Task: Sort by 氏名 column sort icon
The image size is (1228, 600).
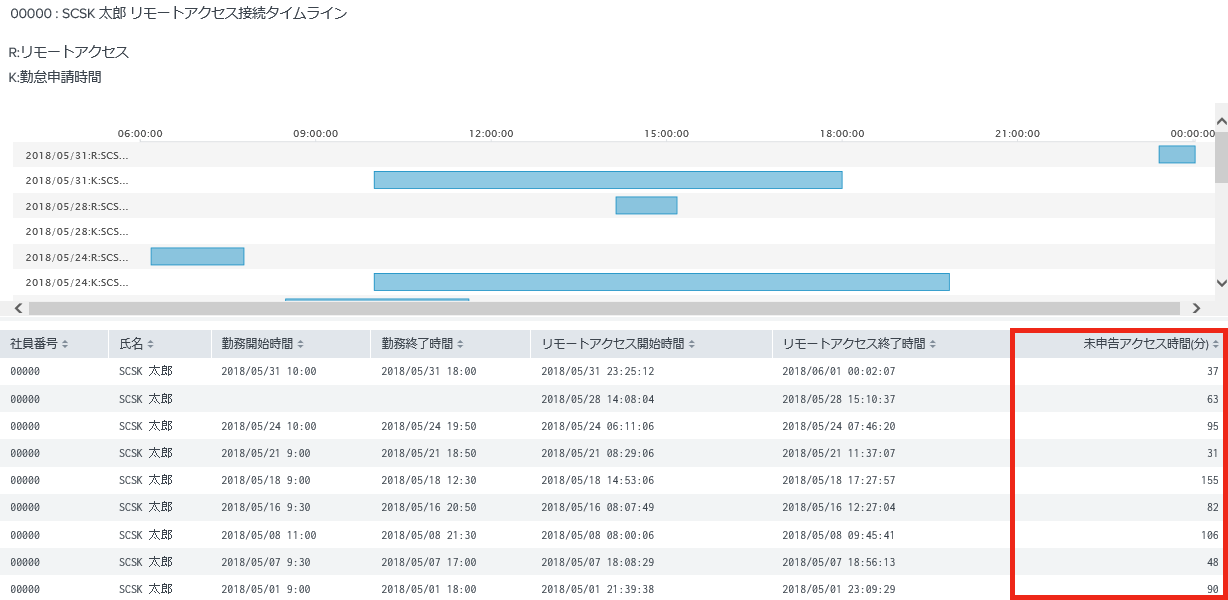Action: [x=151, y=344]
